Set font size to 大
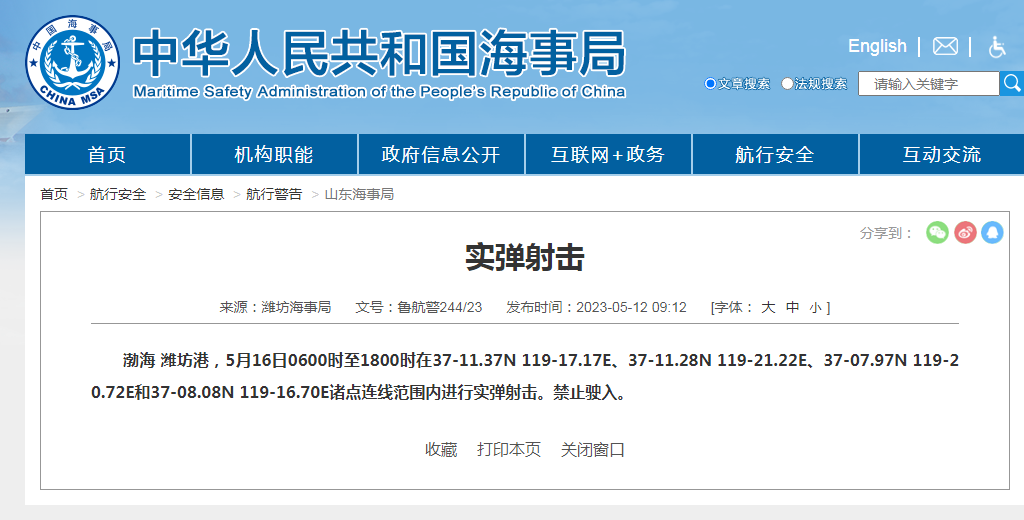Screen dimensions: 1024x520 pos(768,307)
